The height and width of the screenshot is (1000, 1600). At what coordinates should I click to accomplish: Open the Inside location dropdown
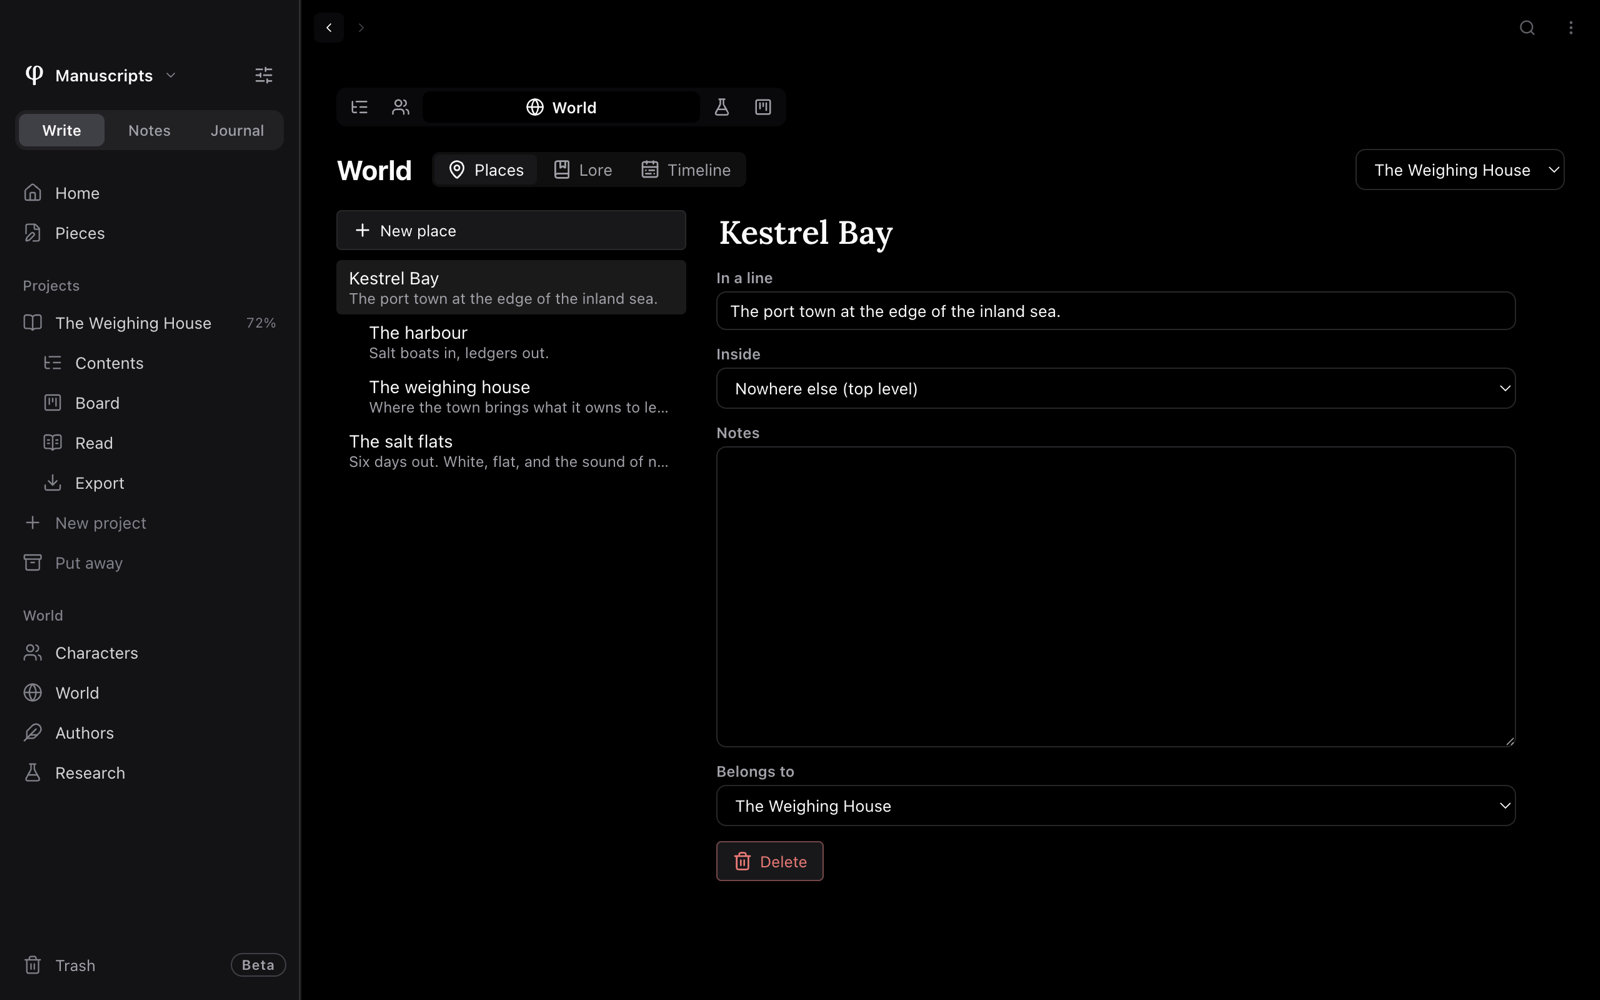[1116, 388]
